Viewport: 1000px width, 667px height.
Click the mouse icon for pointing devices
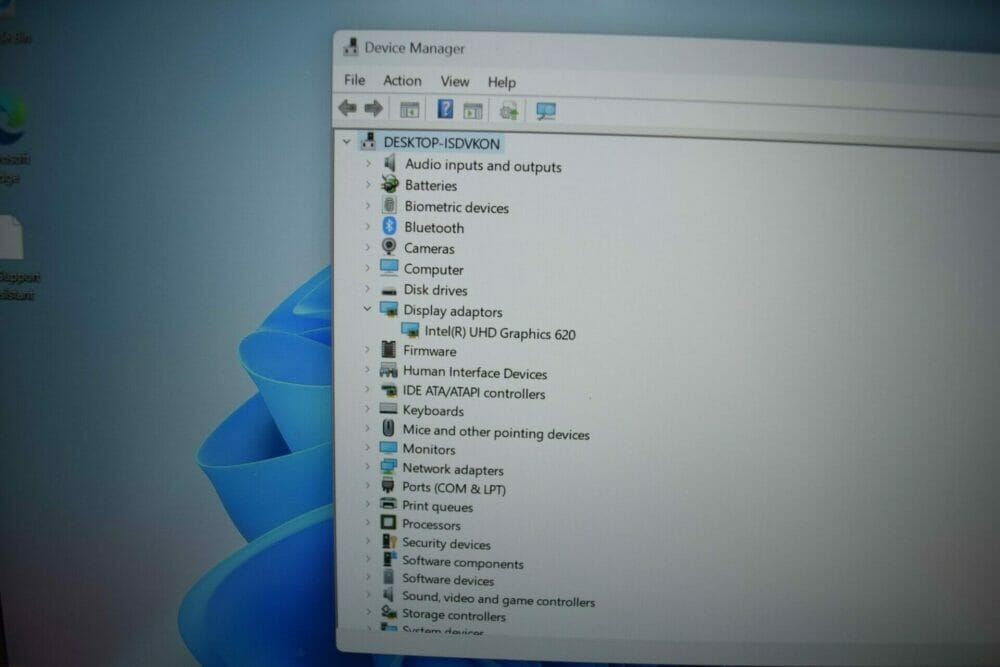coord(388,427)
